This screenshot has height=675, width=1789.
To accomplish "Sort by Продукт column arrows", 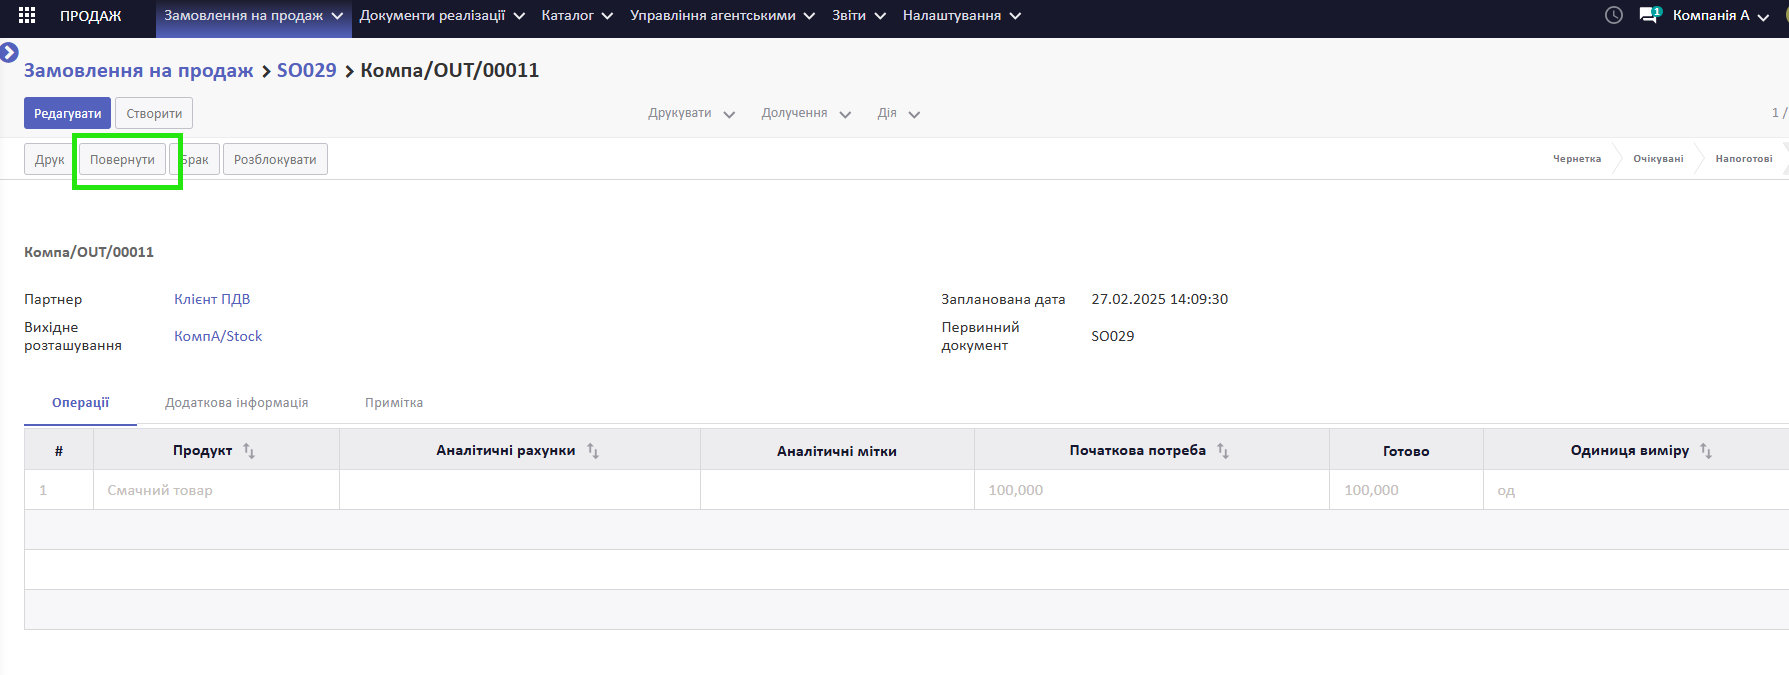I will (249, 451).
